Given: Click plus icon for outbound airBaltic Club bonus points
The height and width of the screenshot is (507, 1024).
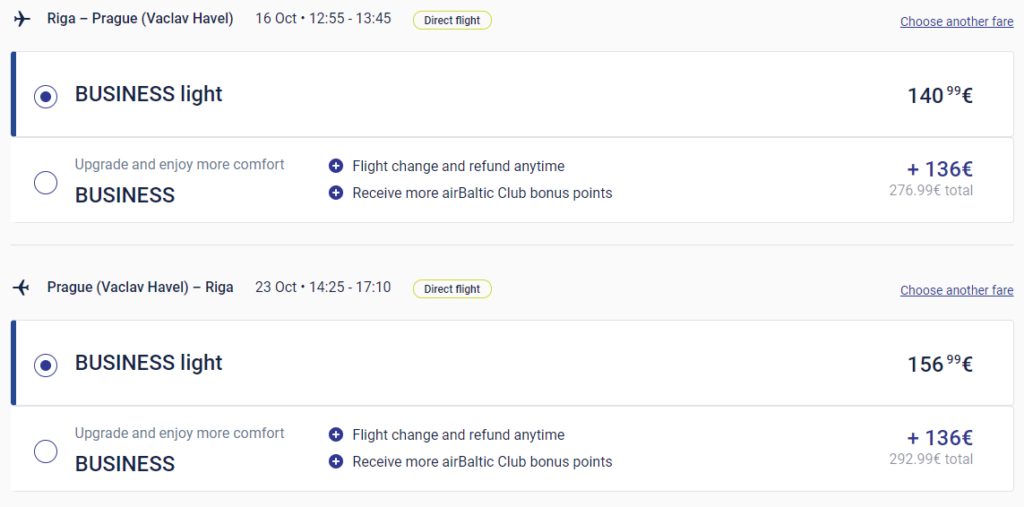Looking at the screenshot, I should tap(336, 193).
